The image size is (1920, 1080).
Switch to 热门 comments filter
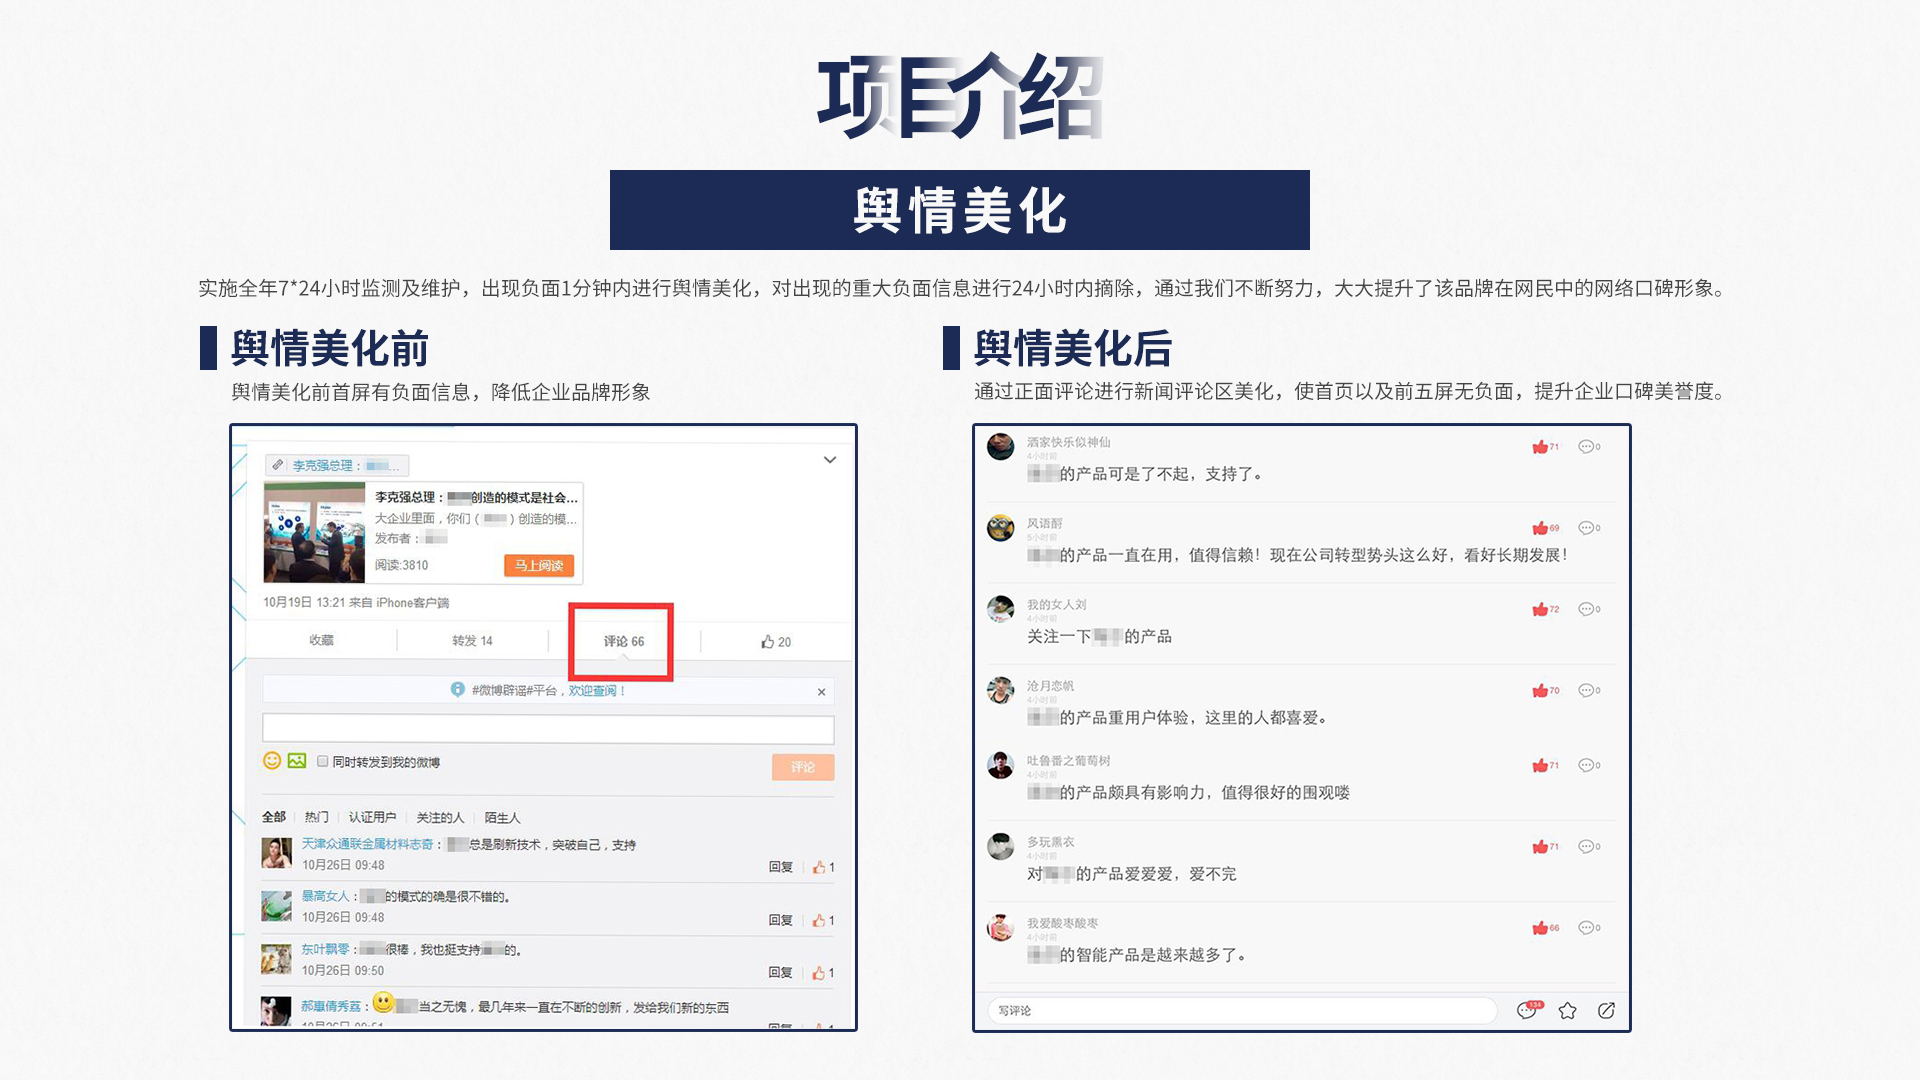pyautogui.click(x=316, y=817)
